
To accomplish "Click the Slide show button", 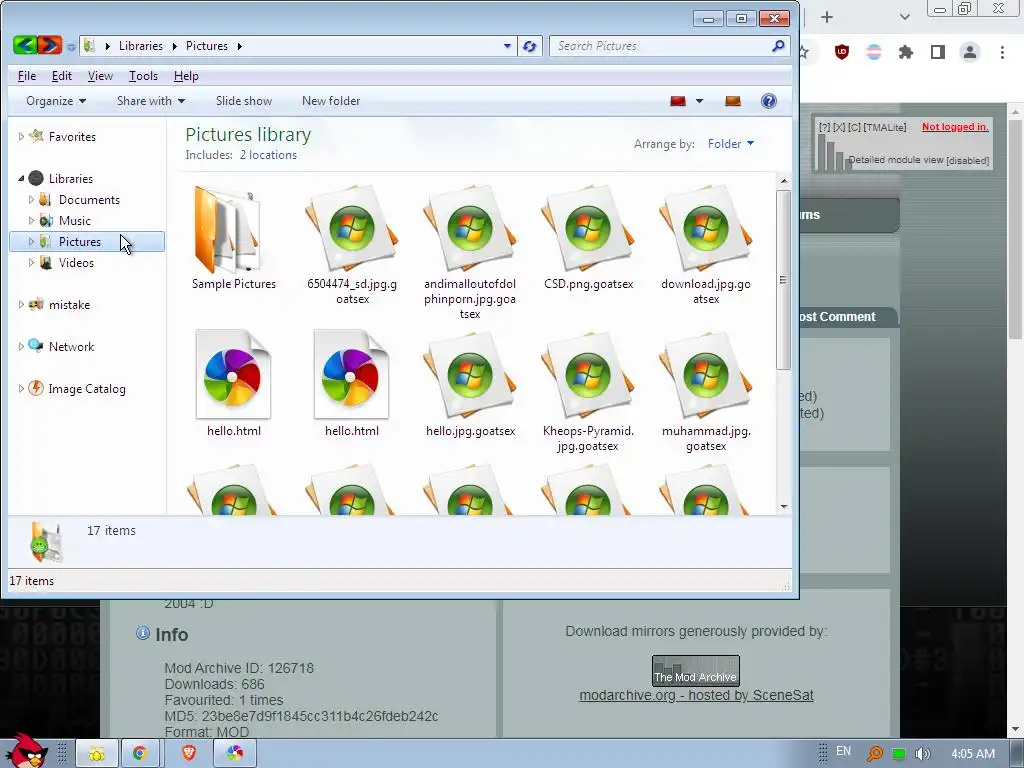I will (x=244, y=101).
